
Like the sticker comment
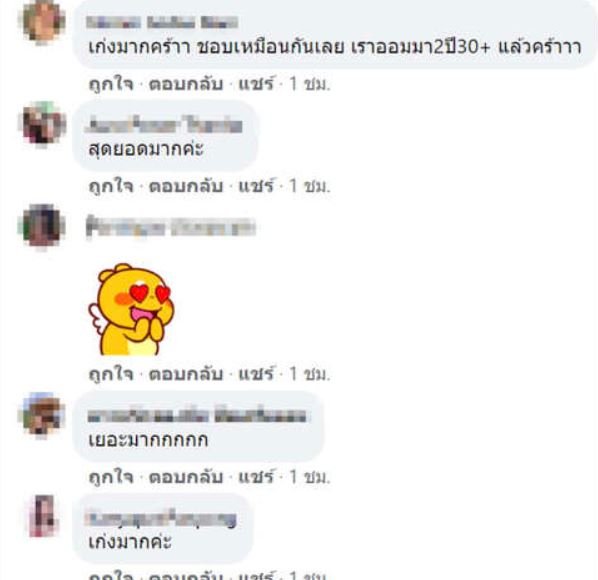pyautogui.click(x=111, y=374)
